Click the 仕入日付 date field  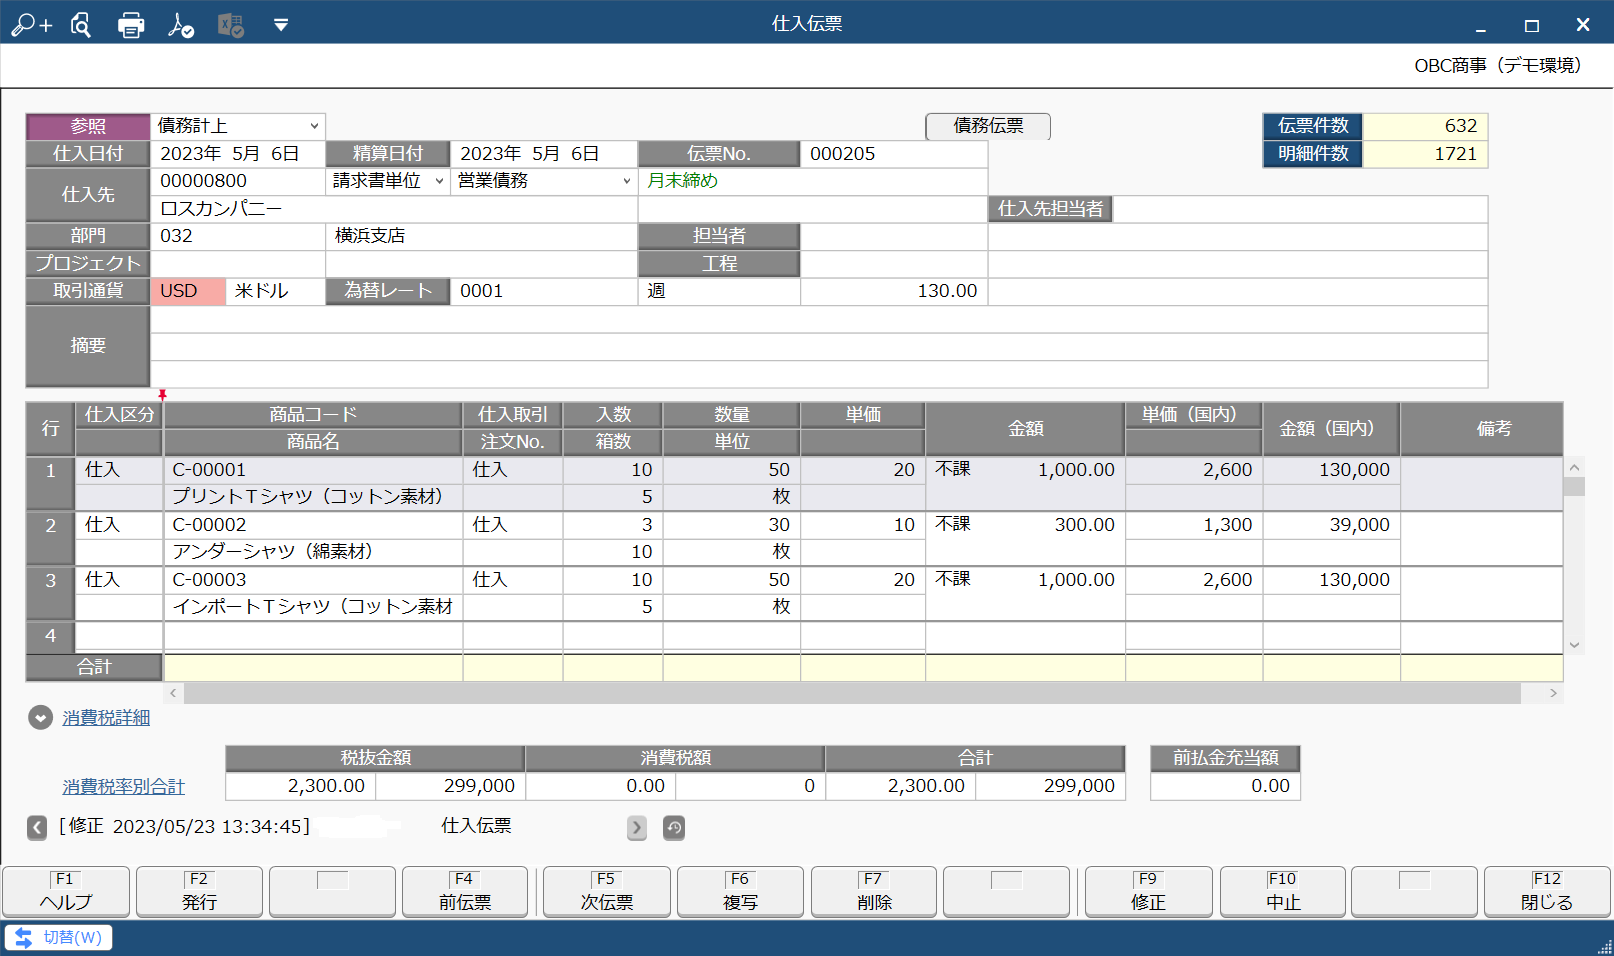click(x=238, y=154)
